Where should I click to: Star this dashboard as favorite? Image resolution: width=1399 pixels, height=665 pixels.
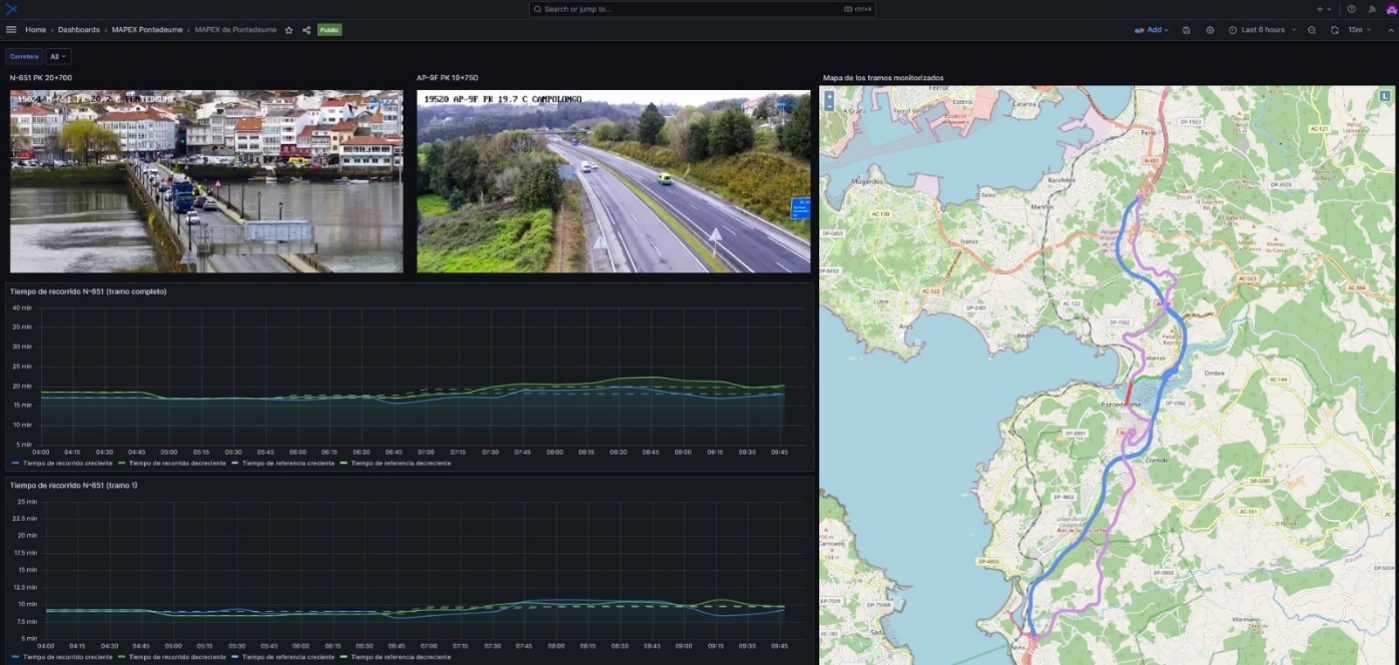[289, 30]
